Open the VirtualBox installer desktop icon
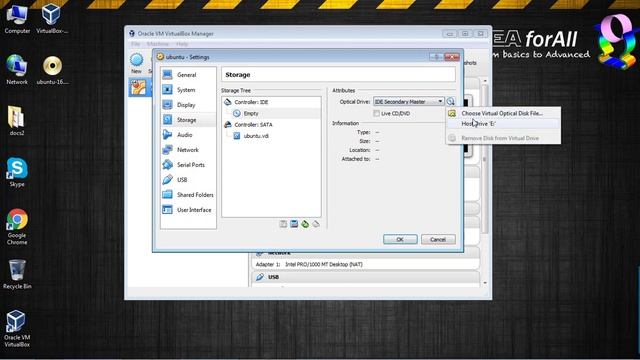This screenshot has height=360, width=640. point(52,19)
